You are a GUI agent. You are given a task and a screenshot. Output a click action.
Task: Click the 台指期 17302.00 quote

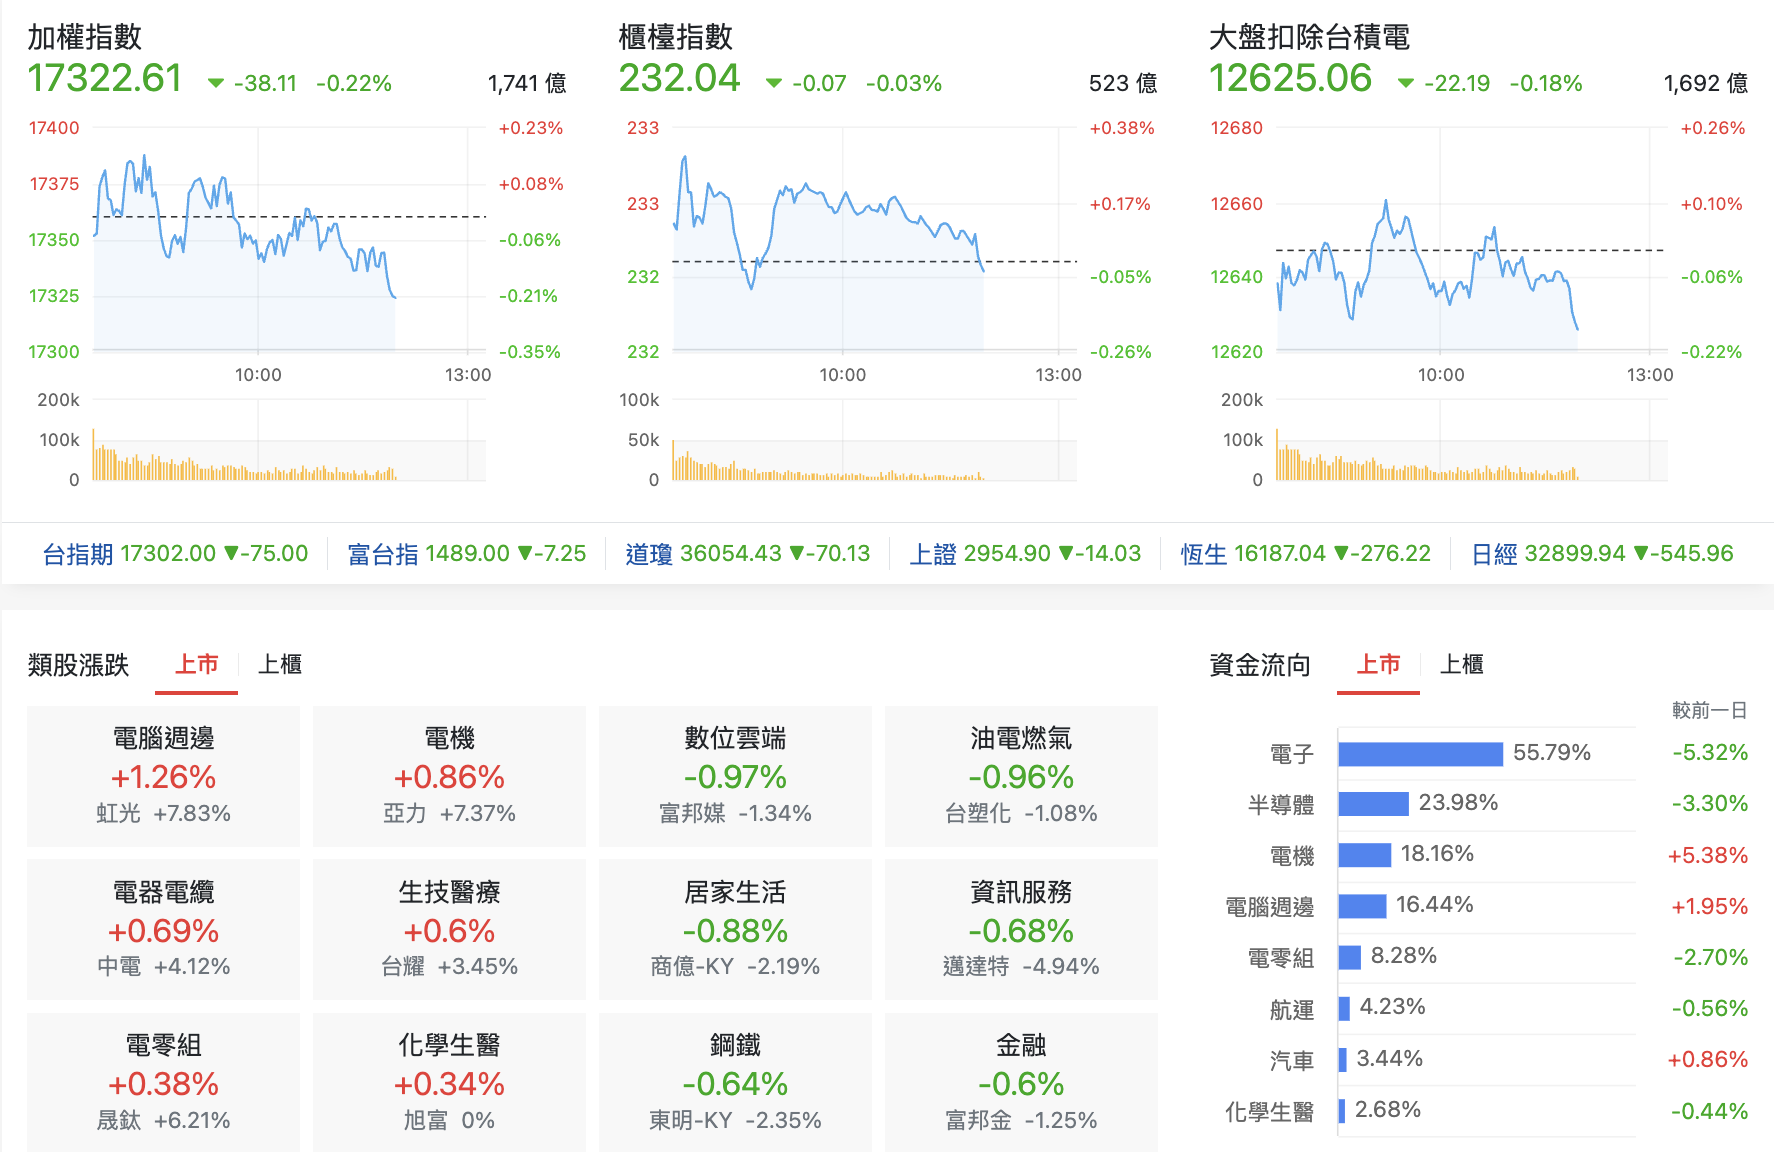tap(175, 553)
